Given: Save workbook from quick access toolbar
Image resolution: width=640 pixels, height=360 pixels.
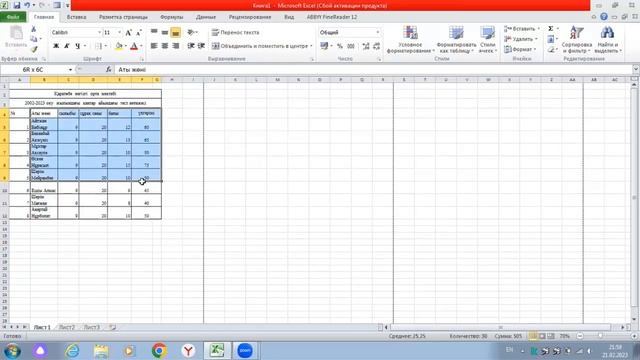Looking at the screenshot, I should click(17, 5).
